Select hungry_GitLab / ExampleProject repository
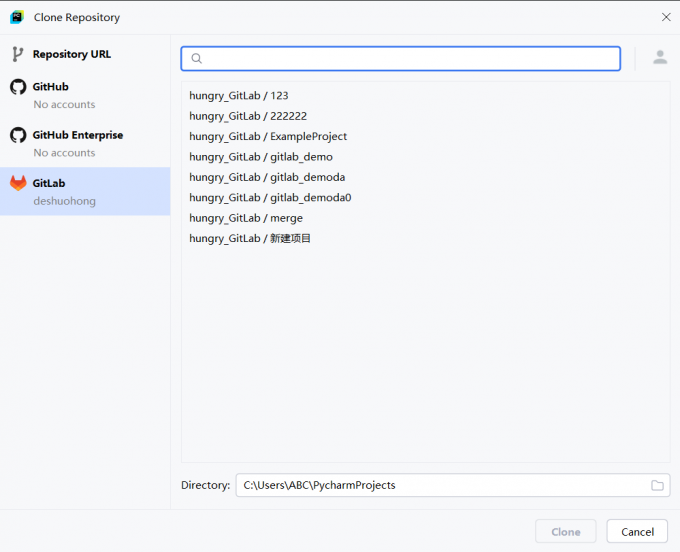Viewport: 680px width, 552px height. [x=268, y=136]
